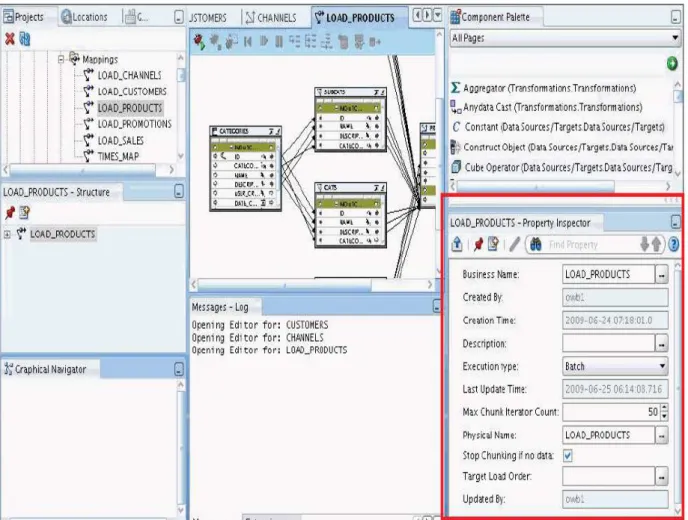Increase Max Chunk Iterator Count with the stepper
The height and width of the screenshot is (520, 688).
point(664,408)
